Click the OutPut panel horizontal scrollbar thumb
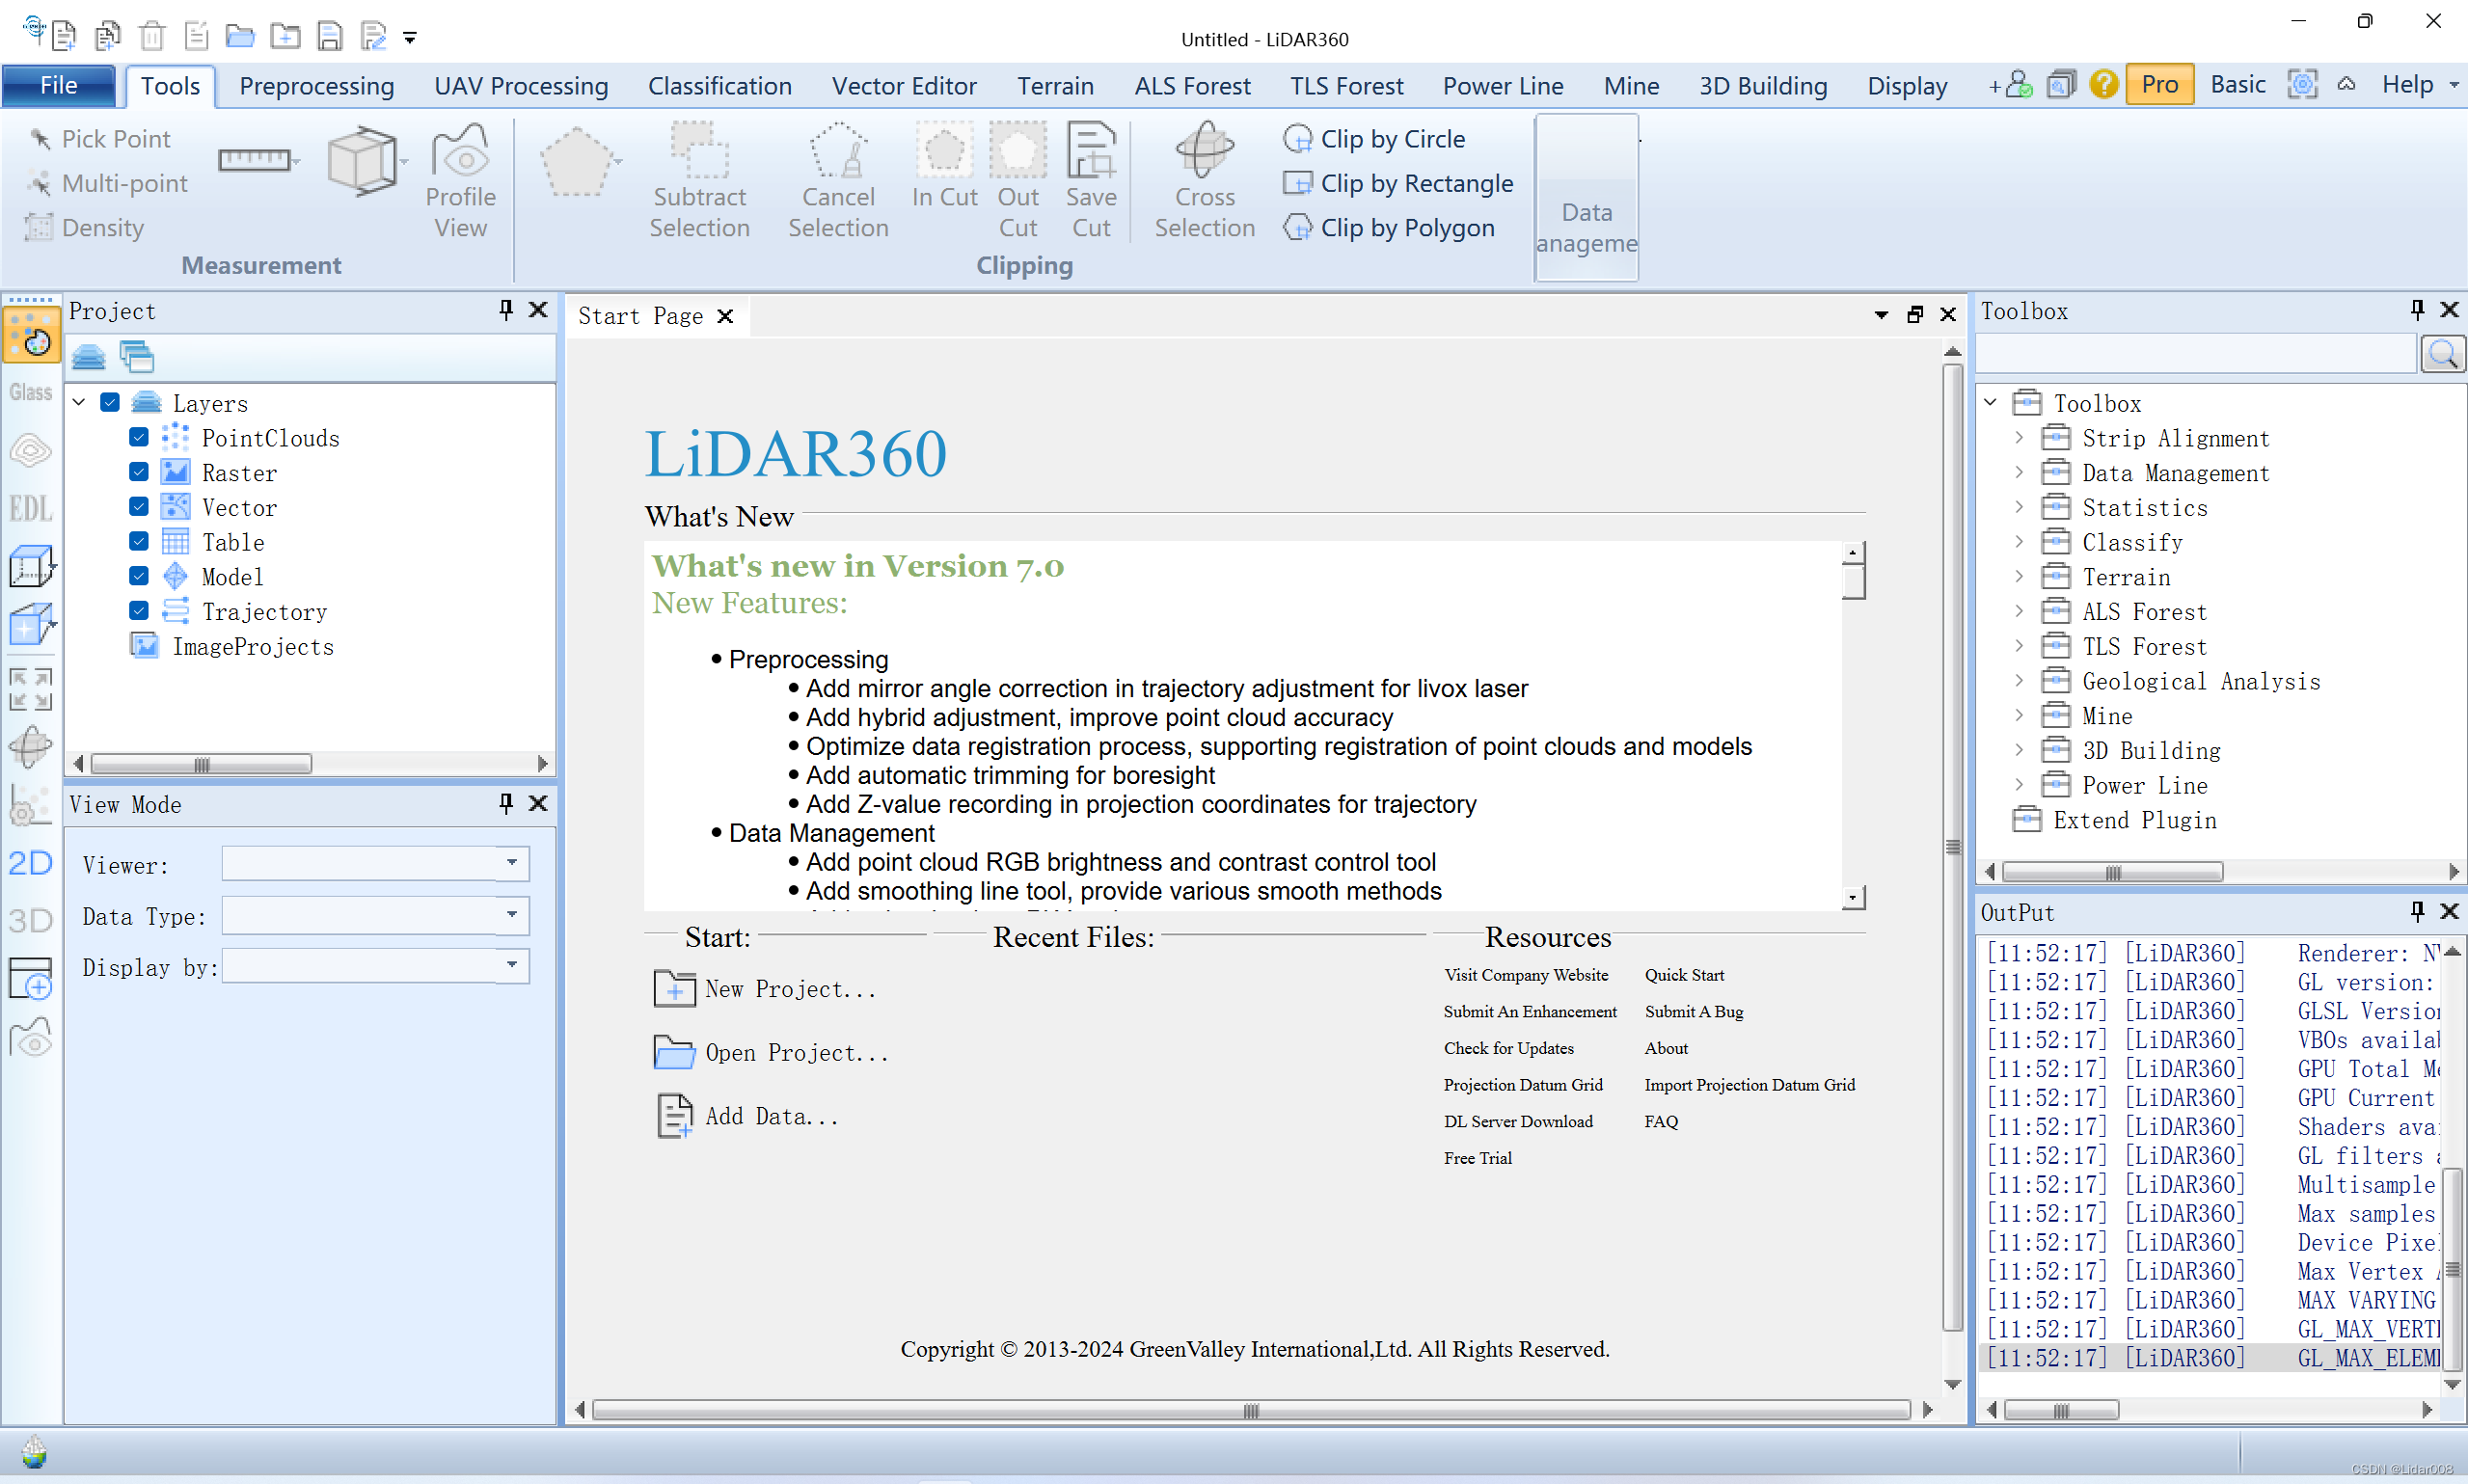 coord(2060,1410)
